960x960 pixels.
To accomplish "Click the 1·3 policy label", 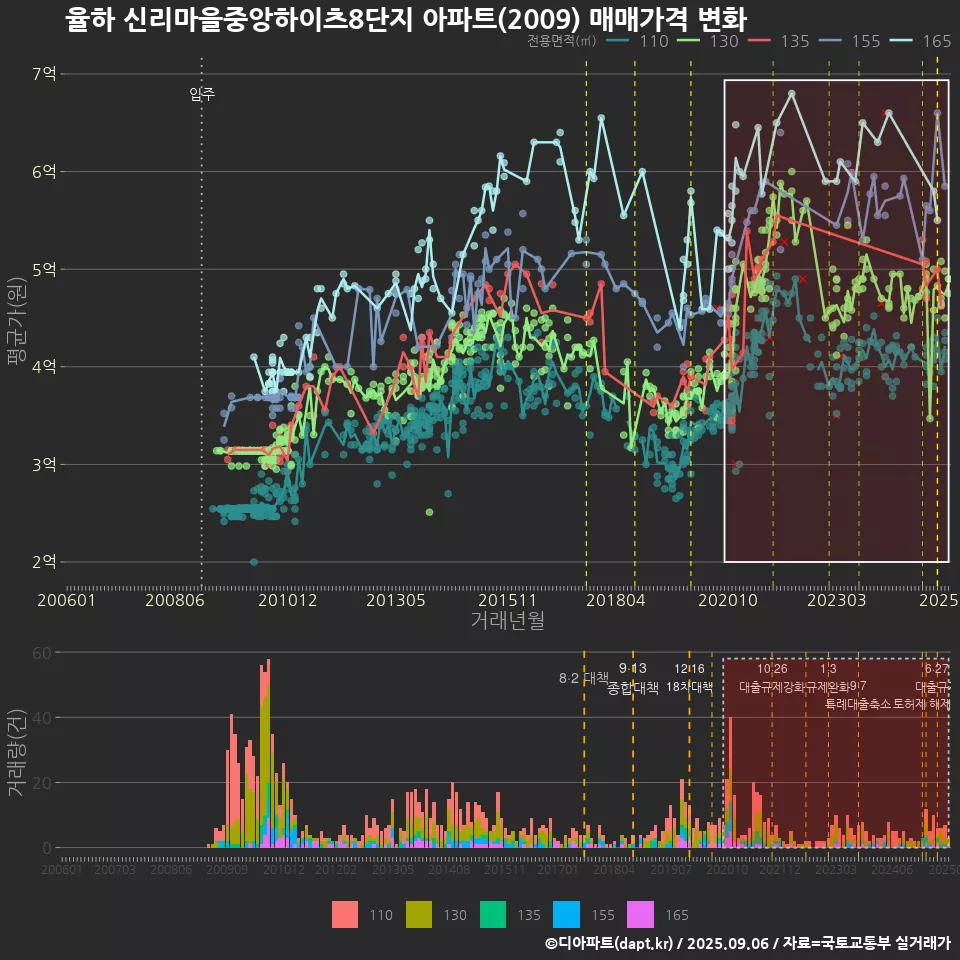I will pyautogui.click(x=828, y=669).
